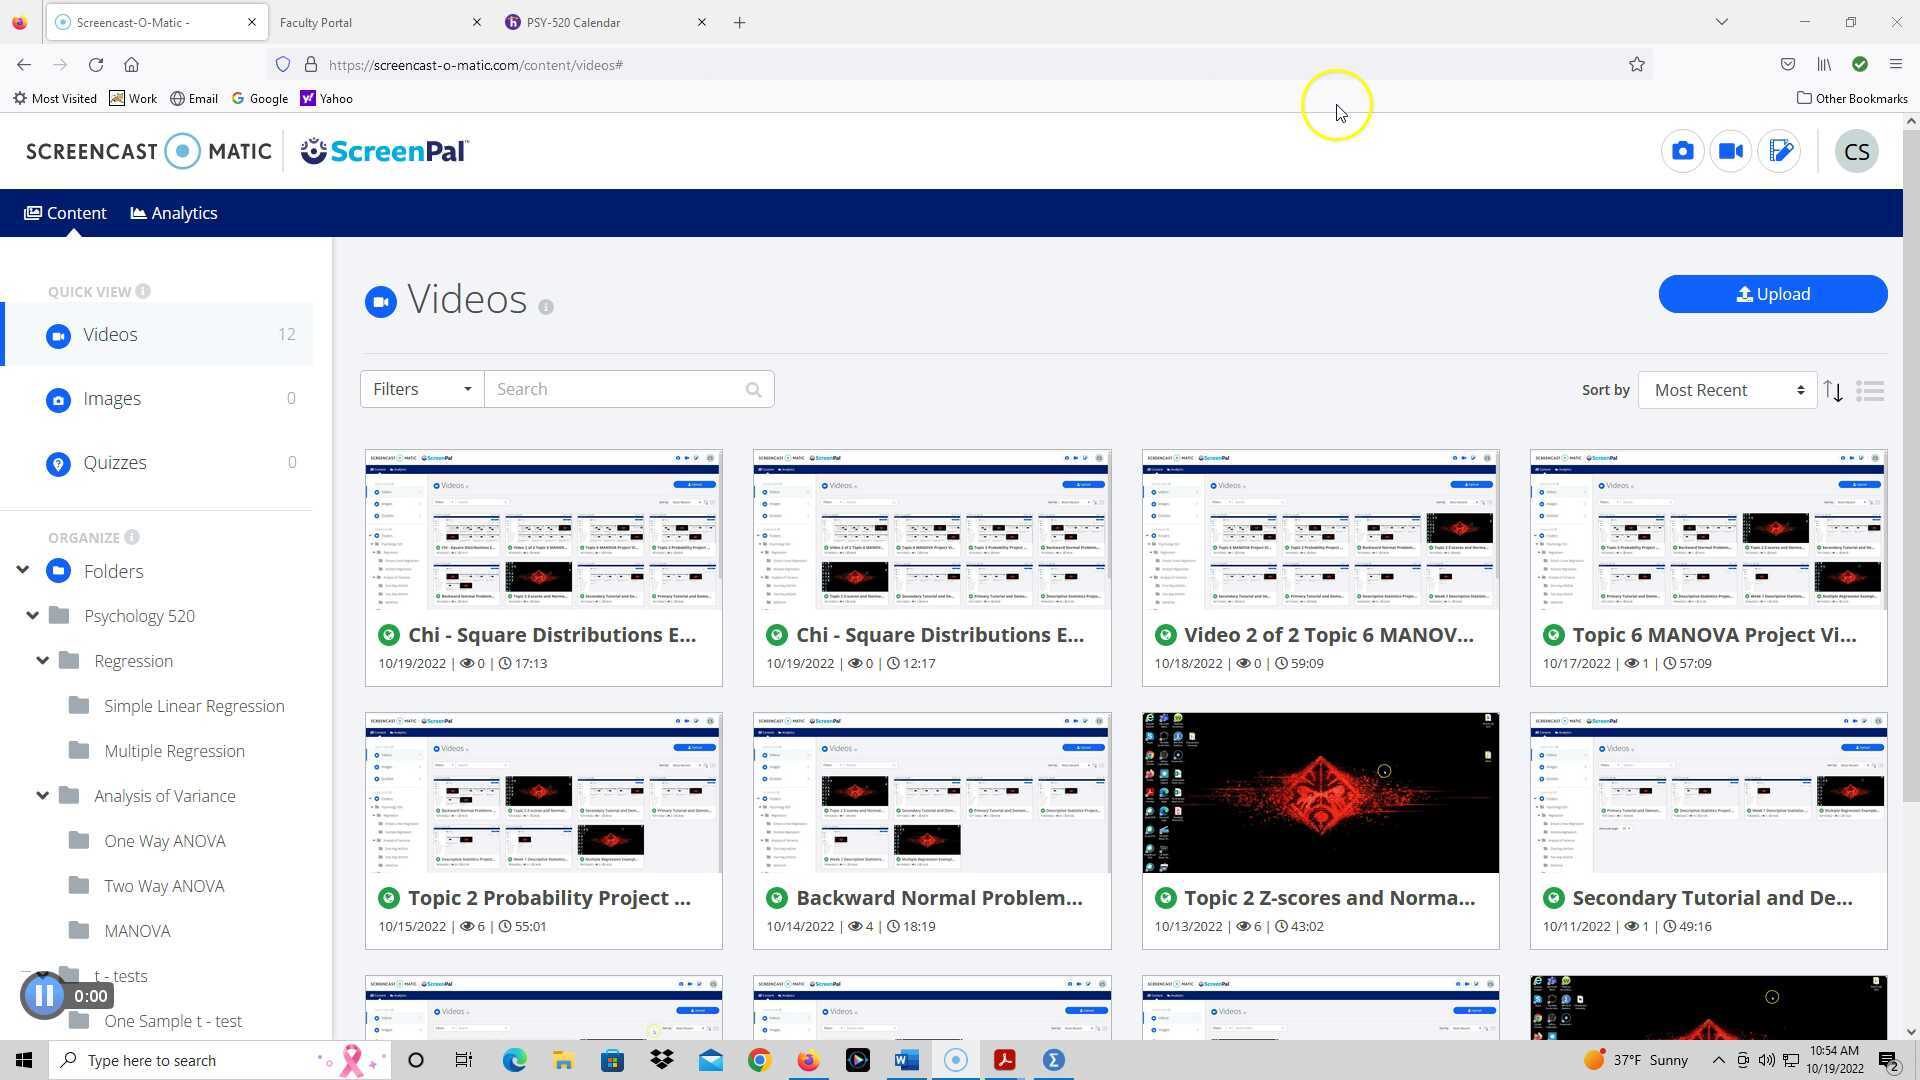Show the Organize info icon
This screenshot has width=1920, height=1080.
132,538
